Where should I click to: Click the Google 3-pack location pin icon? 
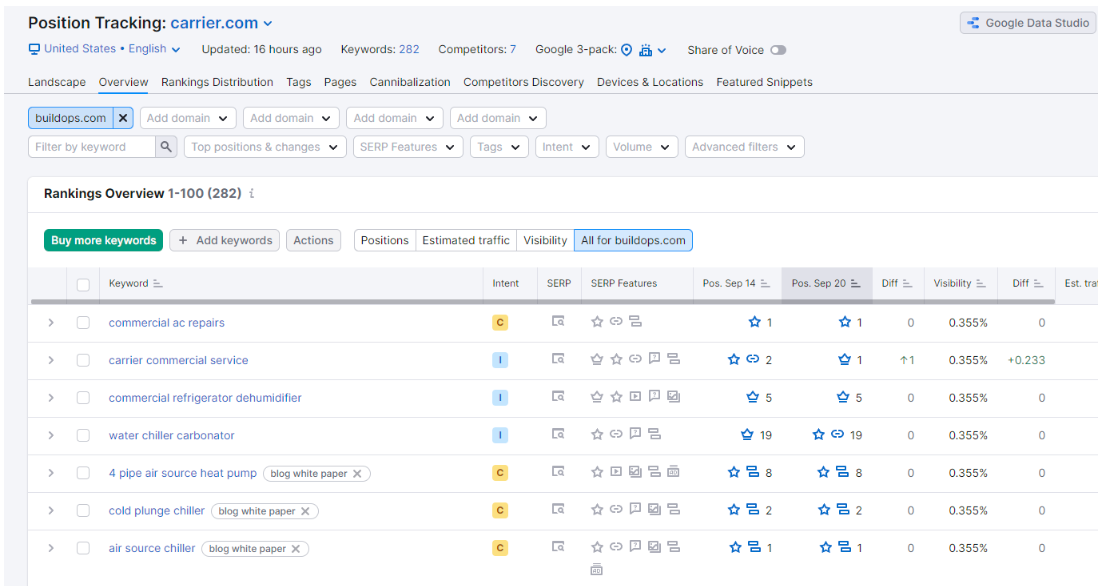point(626,50)
